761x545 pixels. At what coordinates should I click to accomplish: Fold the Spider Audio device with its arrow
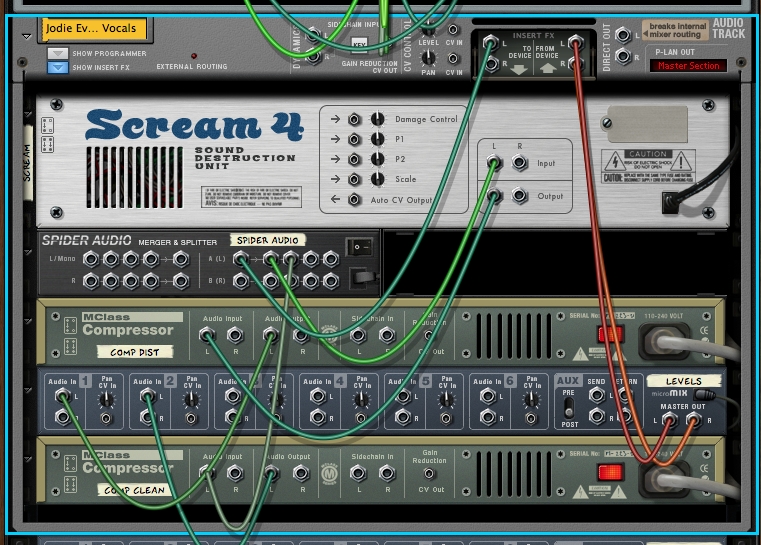(x=28, y=252)
